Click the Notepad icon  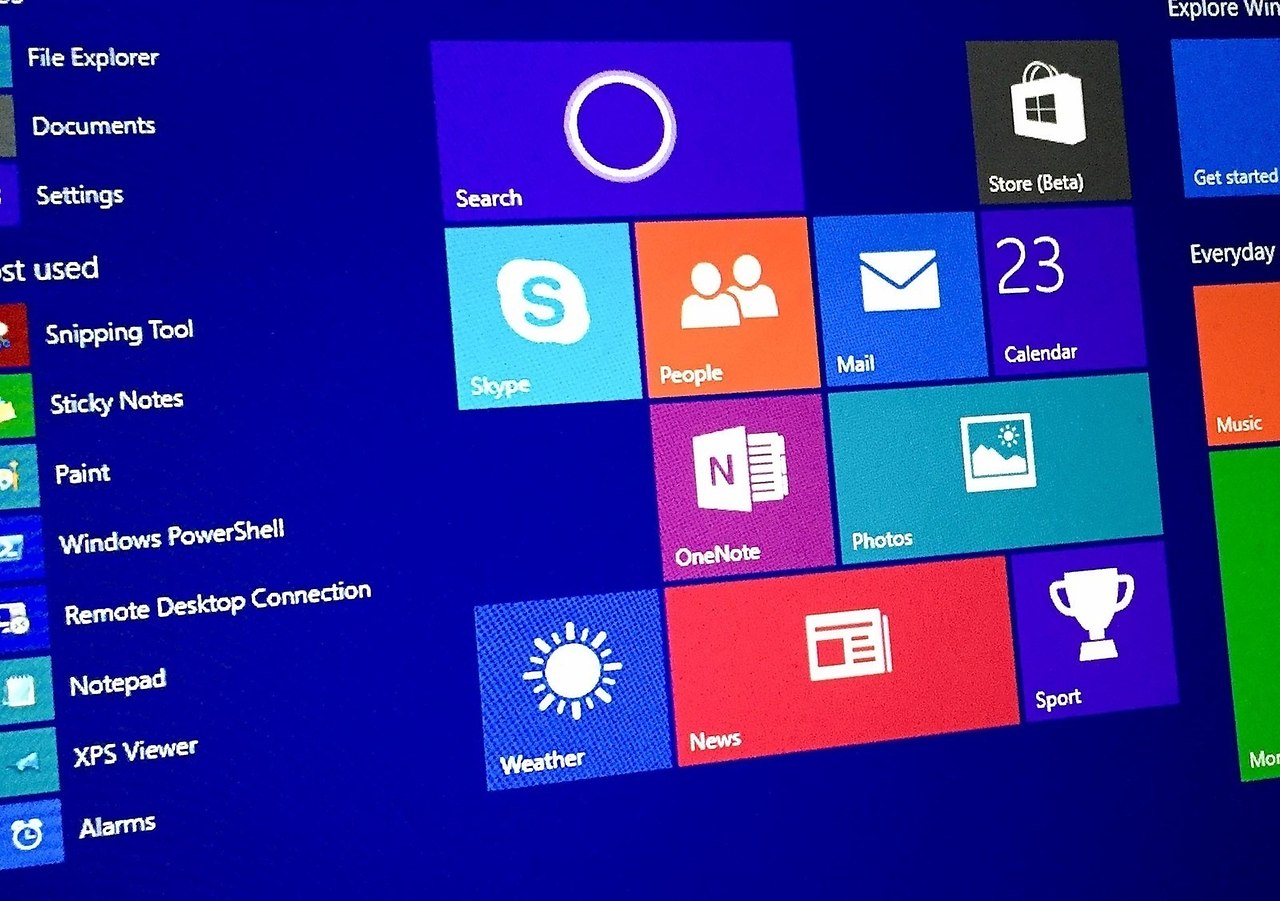coord(26,690)
